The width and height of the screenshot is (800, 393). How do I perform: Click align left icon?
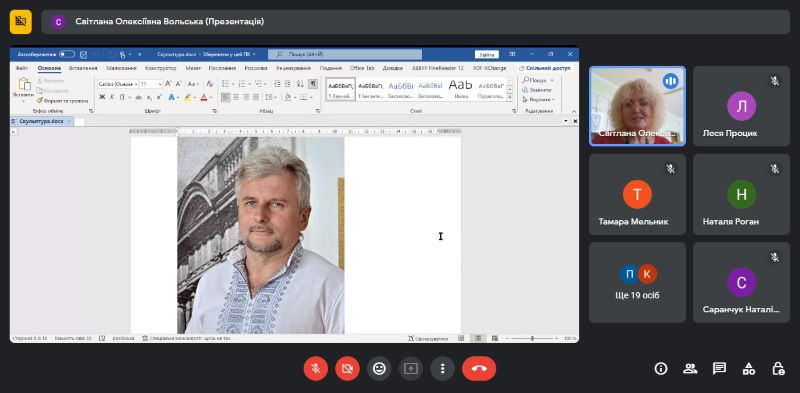coord(226,97)
